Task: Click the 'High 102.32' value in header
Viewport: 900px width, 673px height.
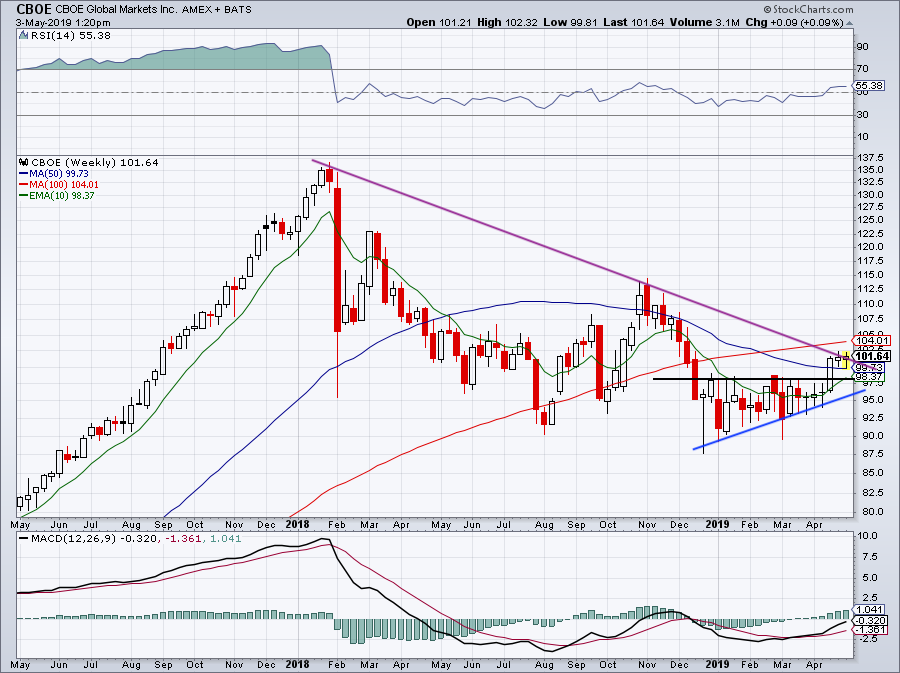Action: [507, 22]
